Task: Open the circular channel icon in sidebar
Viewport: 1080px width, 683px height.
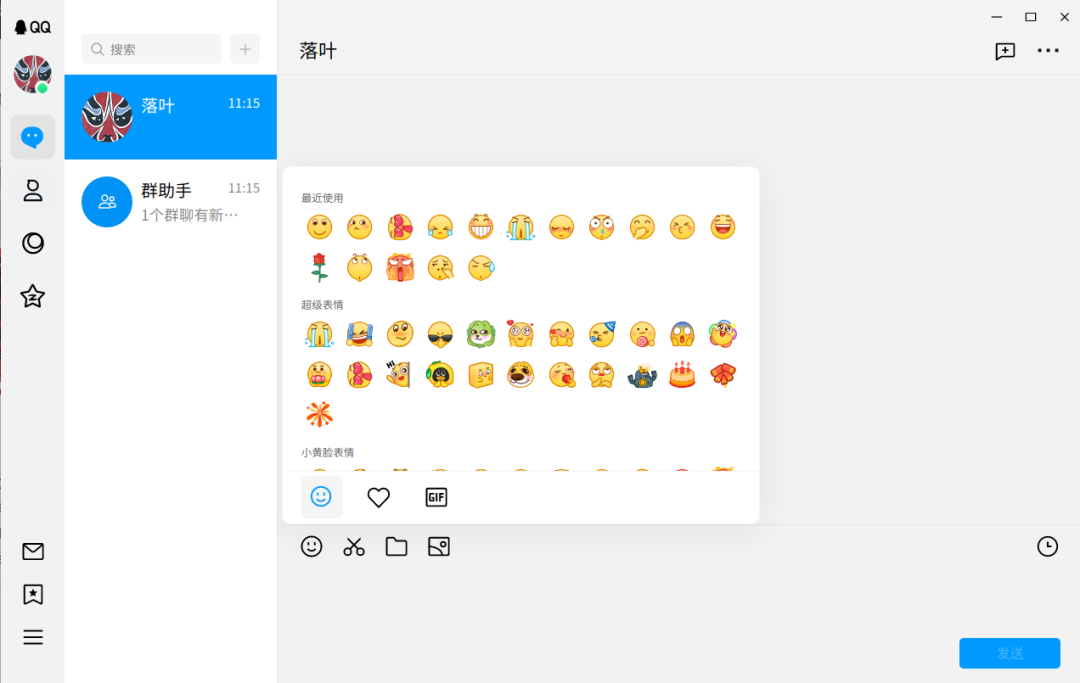Action: (x=33, y=243)
